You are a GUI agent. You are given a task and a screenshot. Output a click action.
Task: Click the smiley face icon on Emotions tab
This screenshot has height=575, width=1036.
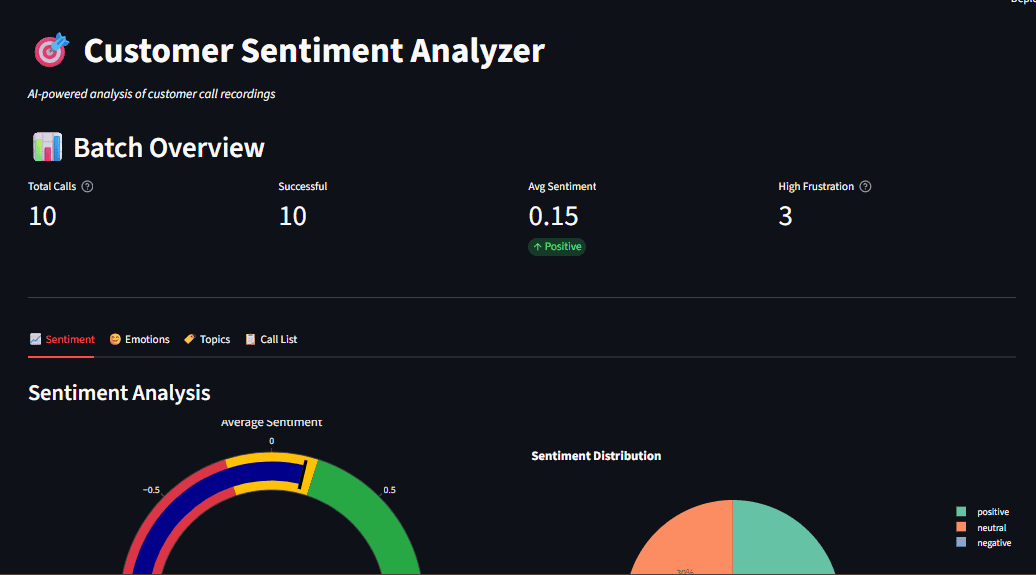click(115, 340)
